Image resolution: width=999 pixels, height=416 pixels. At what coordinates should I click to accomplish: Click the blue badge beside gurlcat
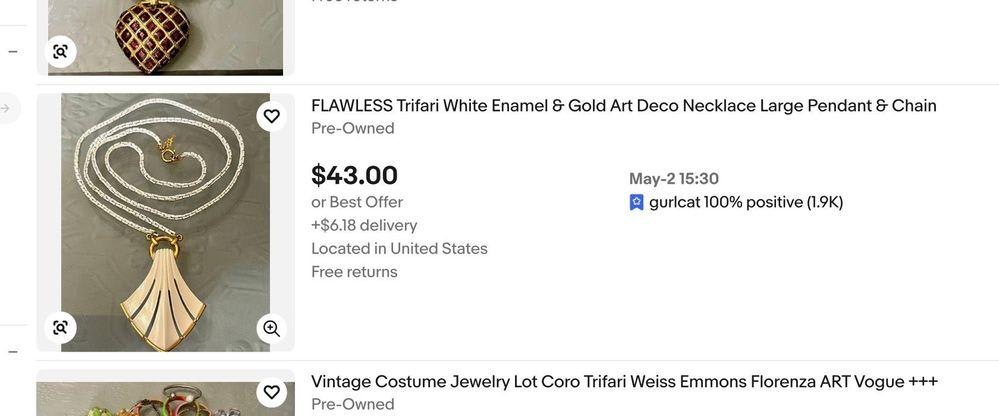click(636, 203)
